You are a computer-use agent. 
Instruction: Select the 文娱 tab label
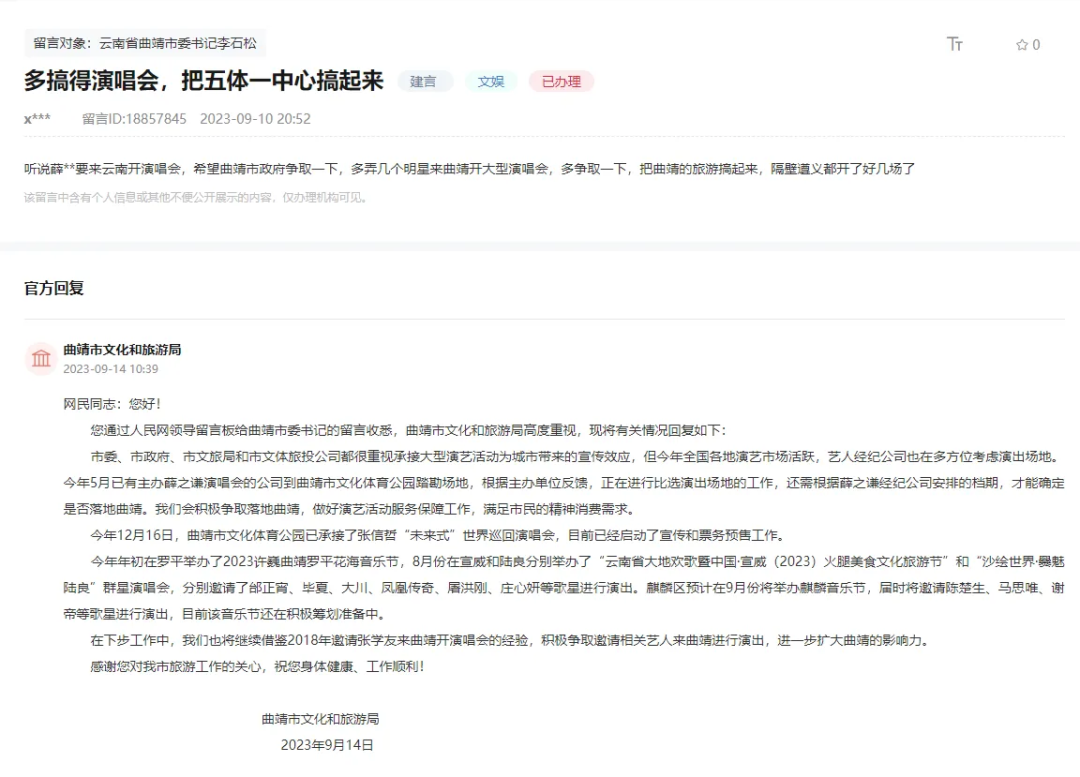tap(491, 82)
